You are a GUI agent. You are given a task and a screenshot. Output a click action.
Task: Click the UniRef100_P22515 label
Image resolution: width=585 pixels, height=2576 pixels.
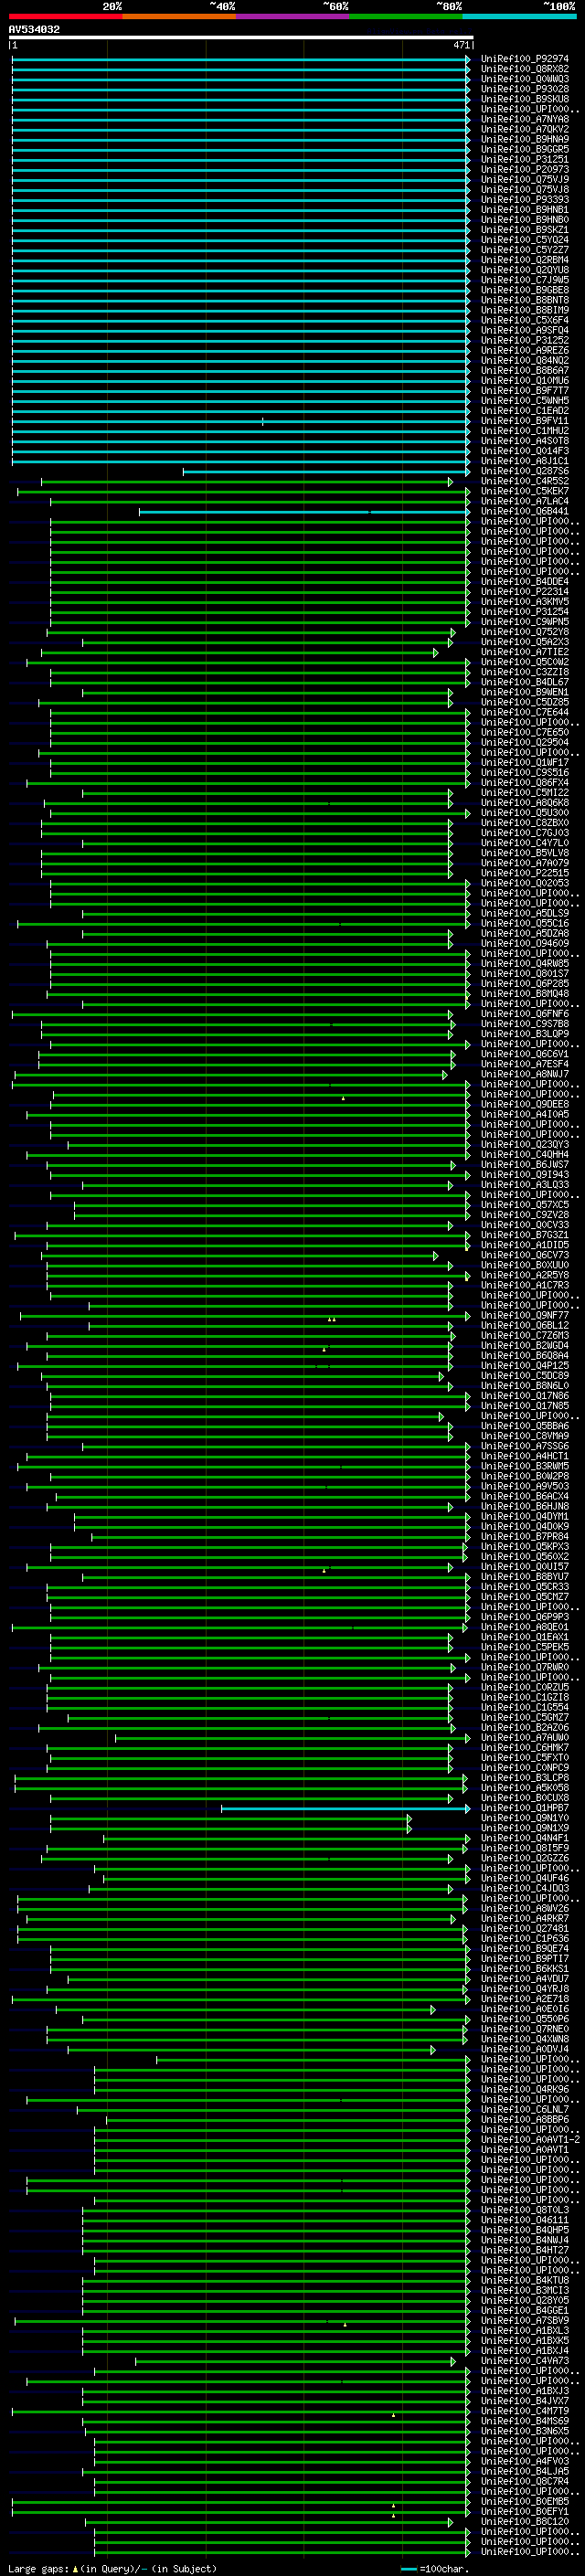point(524,873)
